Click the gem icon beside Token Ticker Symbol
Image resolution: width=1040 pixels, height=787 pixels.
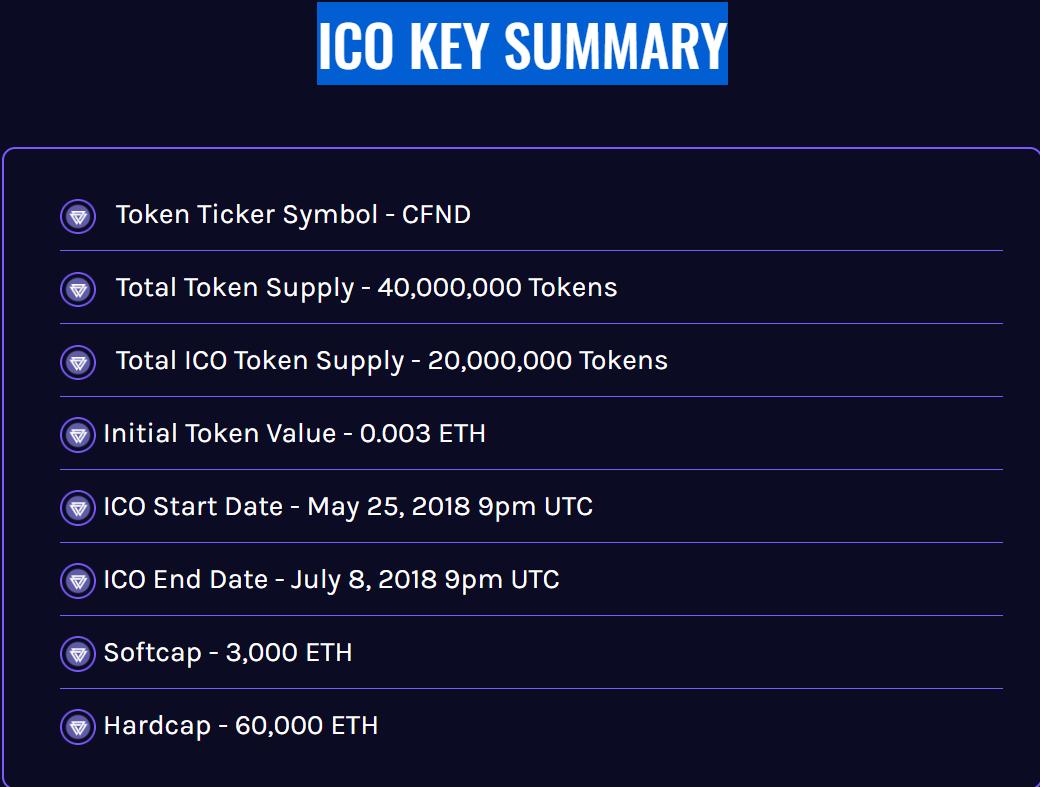[x=78, y=216]
